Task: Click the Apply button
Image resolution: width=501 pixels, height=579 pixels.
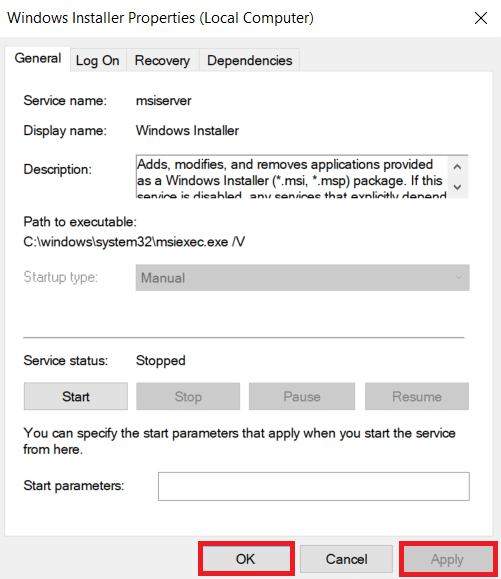Action: (x=447, y=559)
